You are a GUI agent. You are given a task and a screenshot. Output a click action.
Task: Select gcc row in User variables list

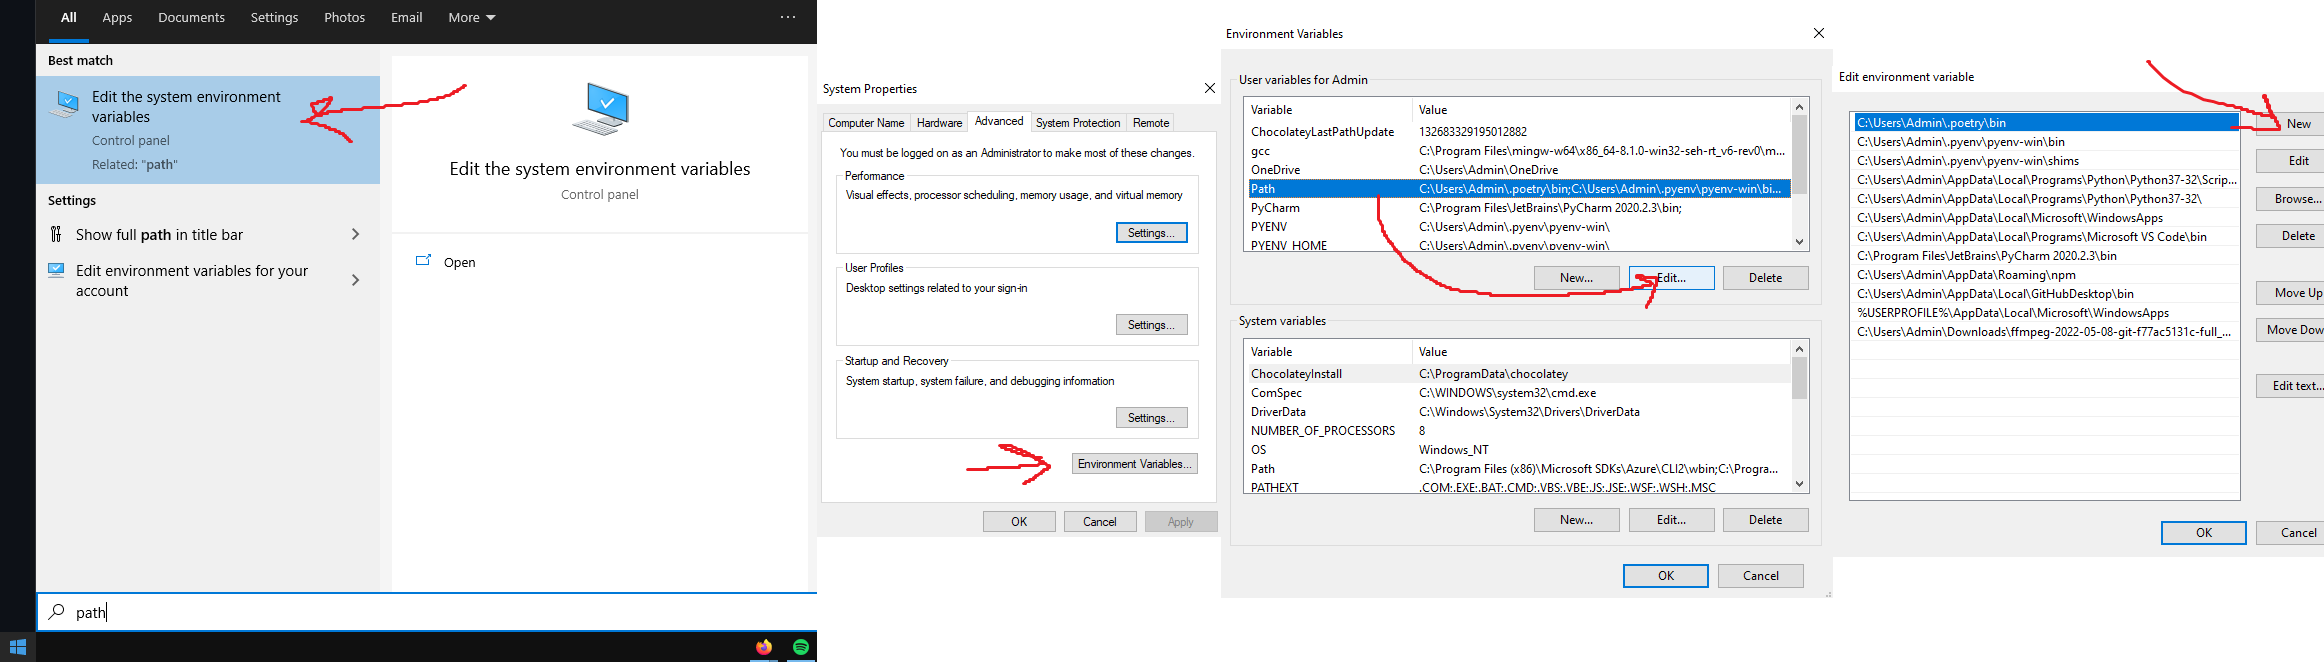(x=1519, y=151)
